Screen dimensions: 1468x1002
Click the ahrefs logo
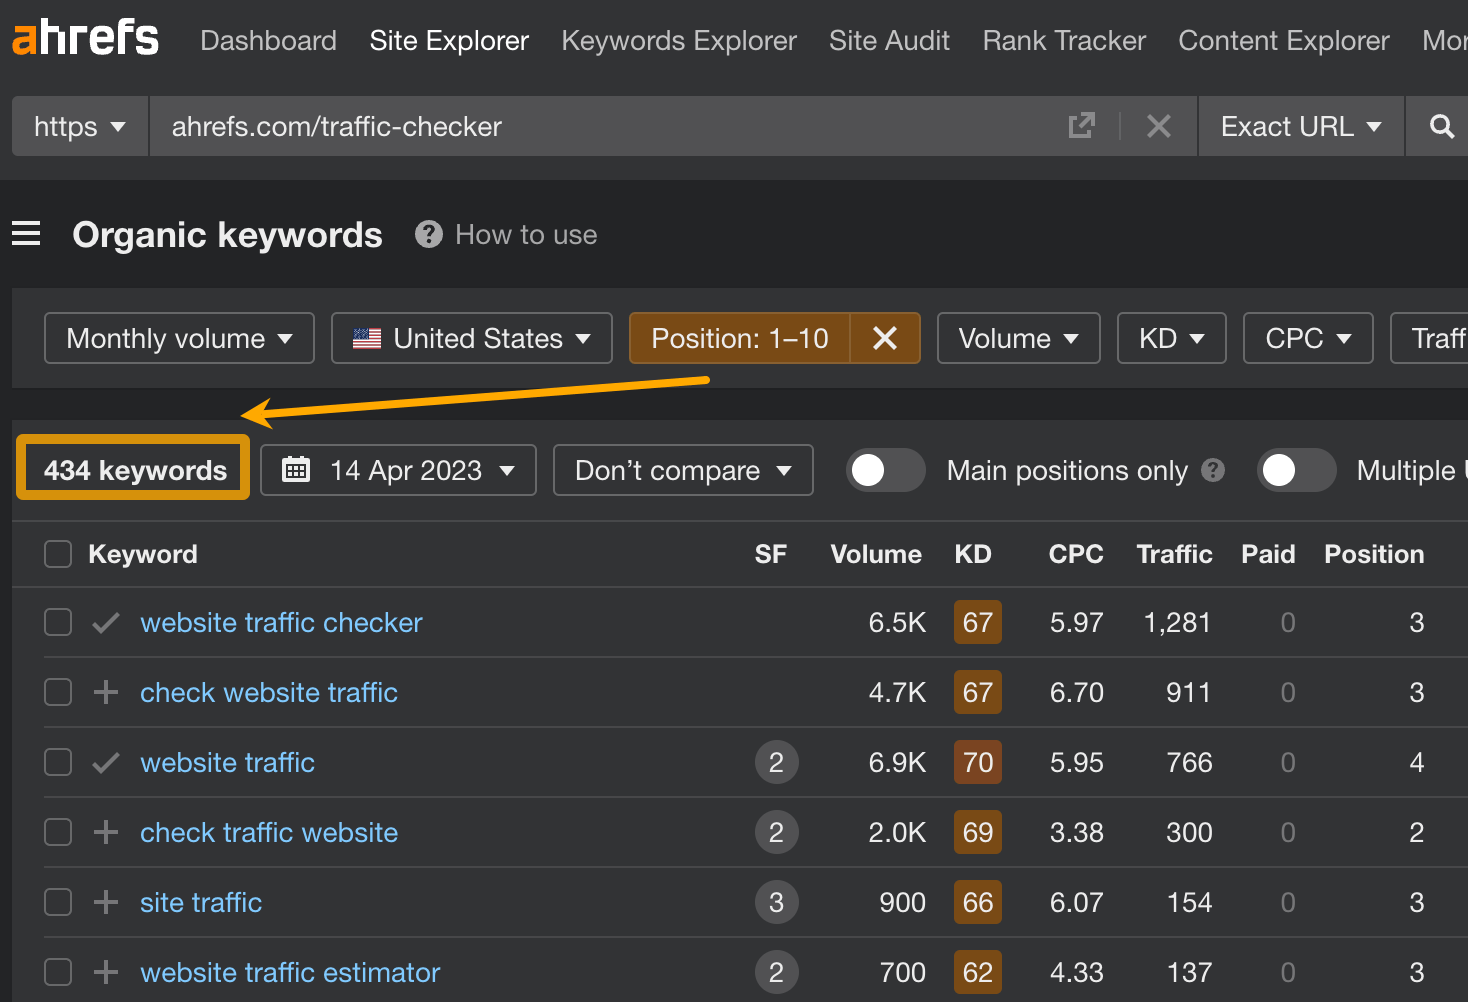(x=84, y=38)
